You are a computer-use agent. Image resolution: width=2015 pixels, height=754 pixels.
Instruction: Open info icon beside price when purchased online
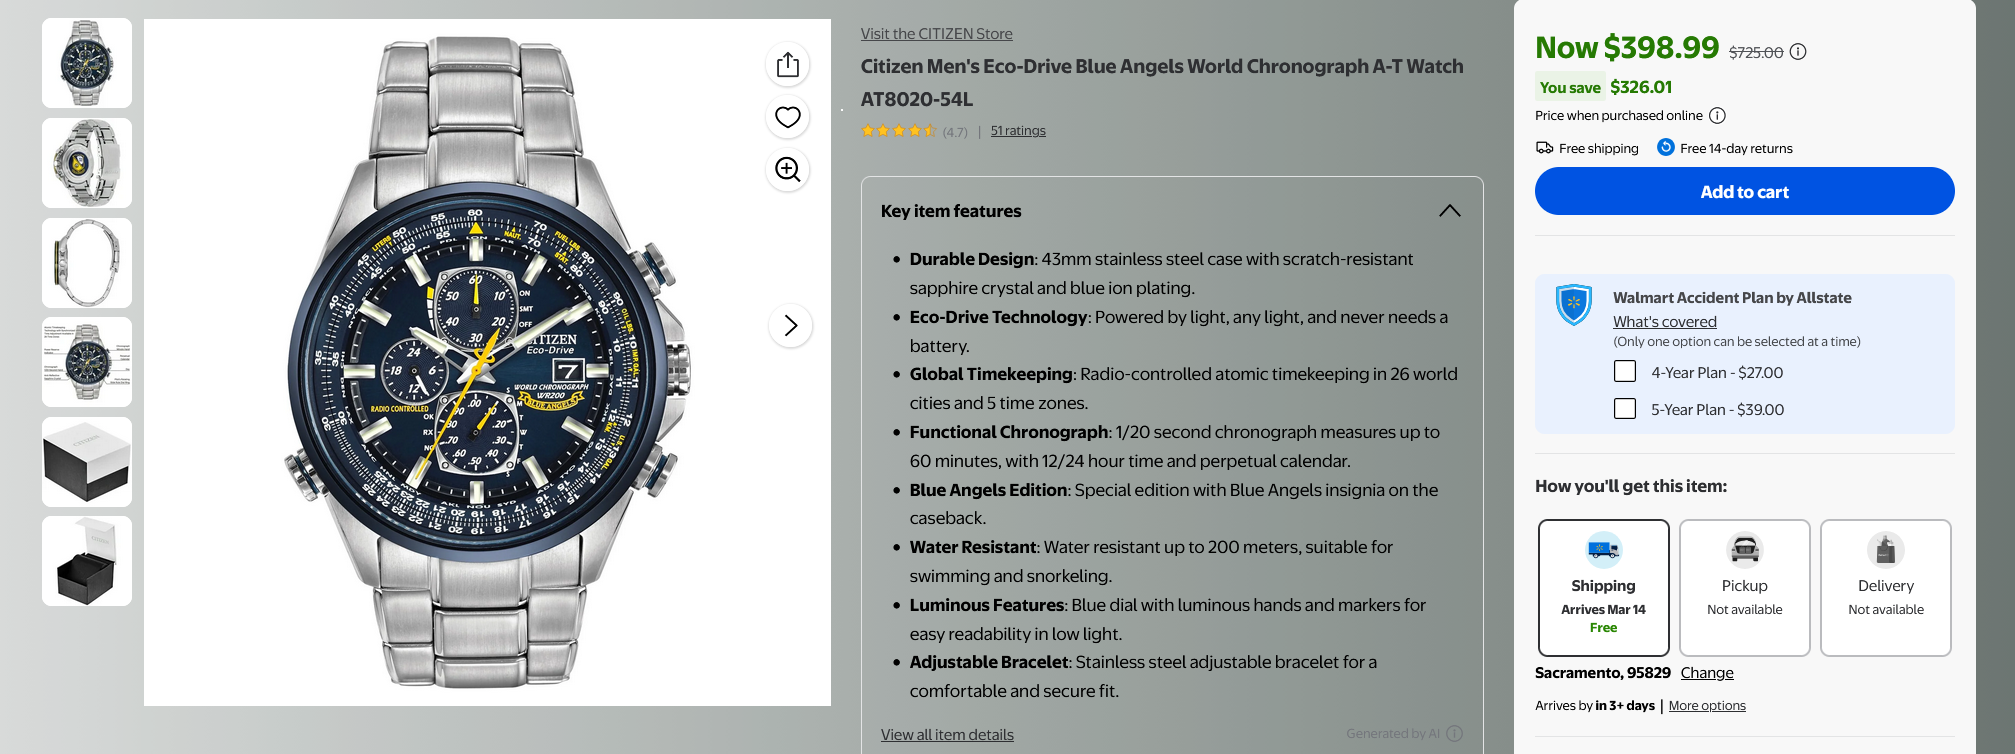pos(1717,116)
